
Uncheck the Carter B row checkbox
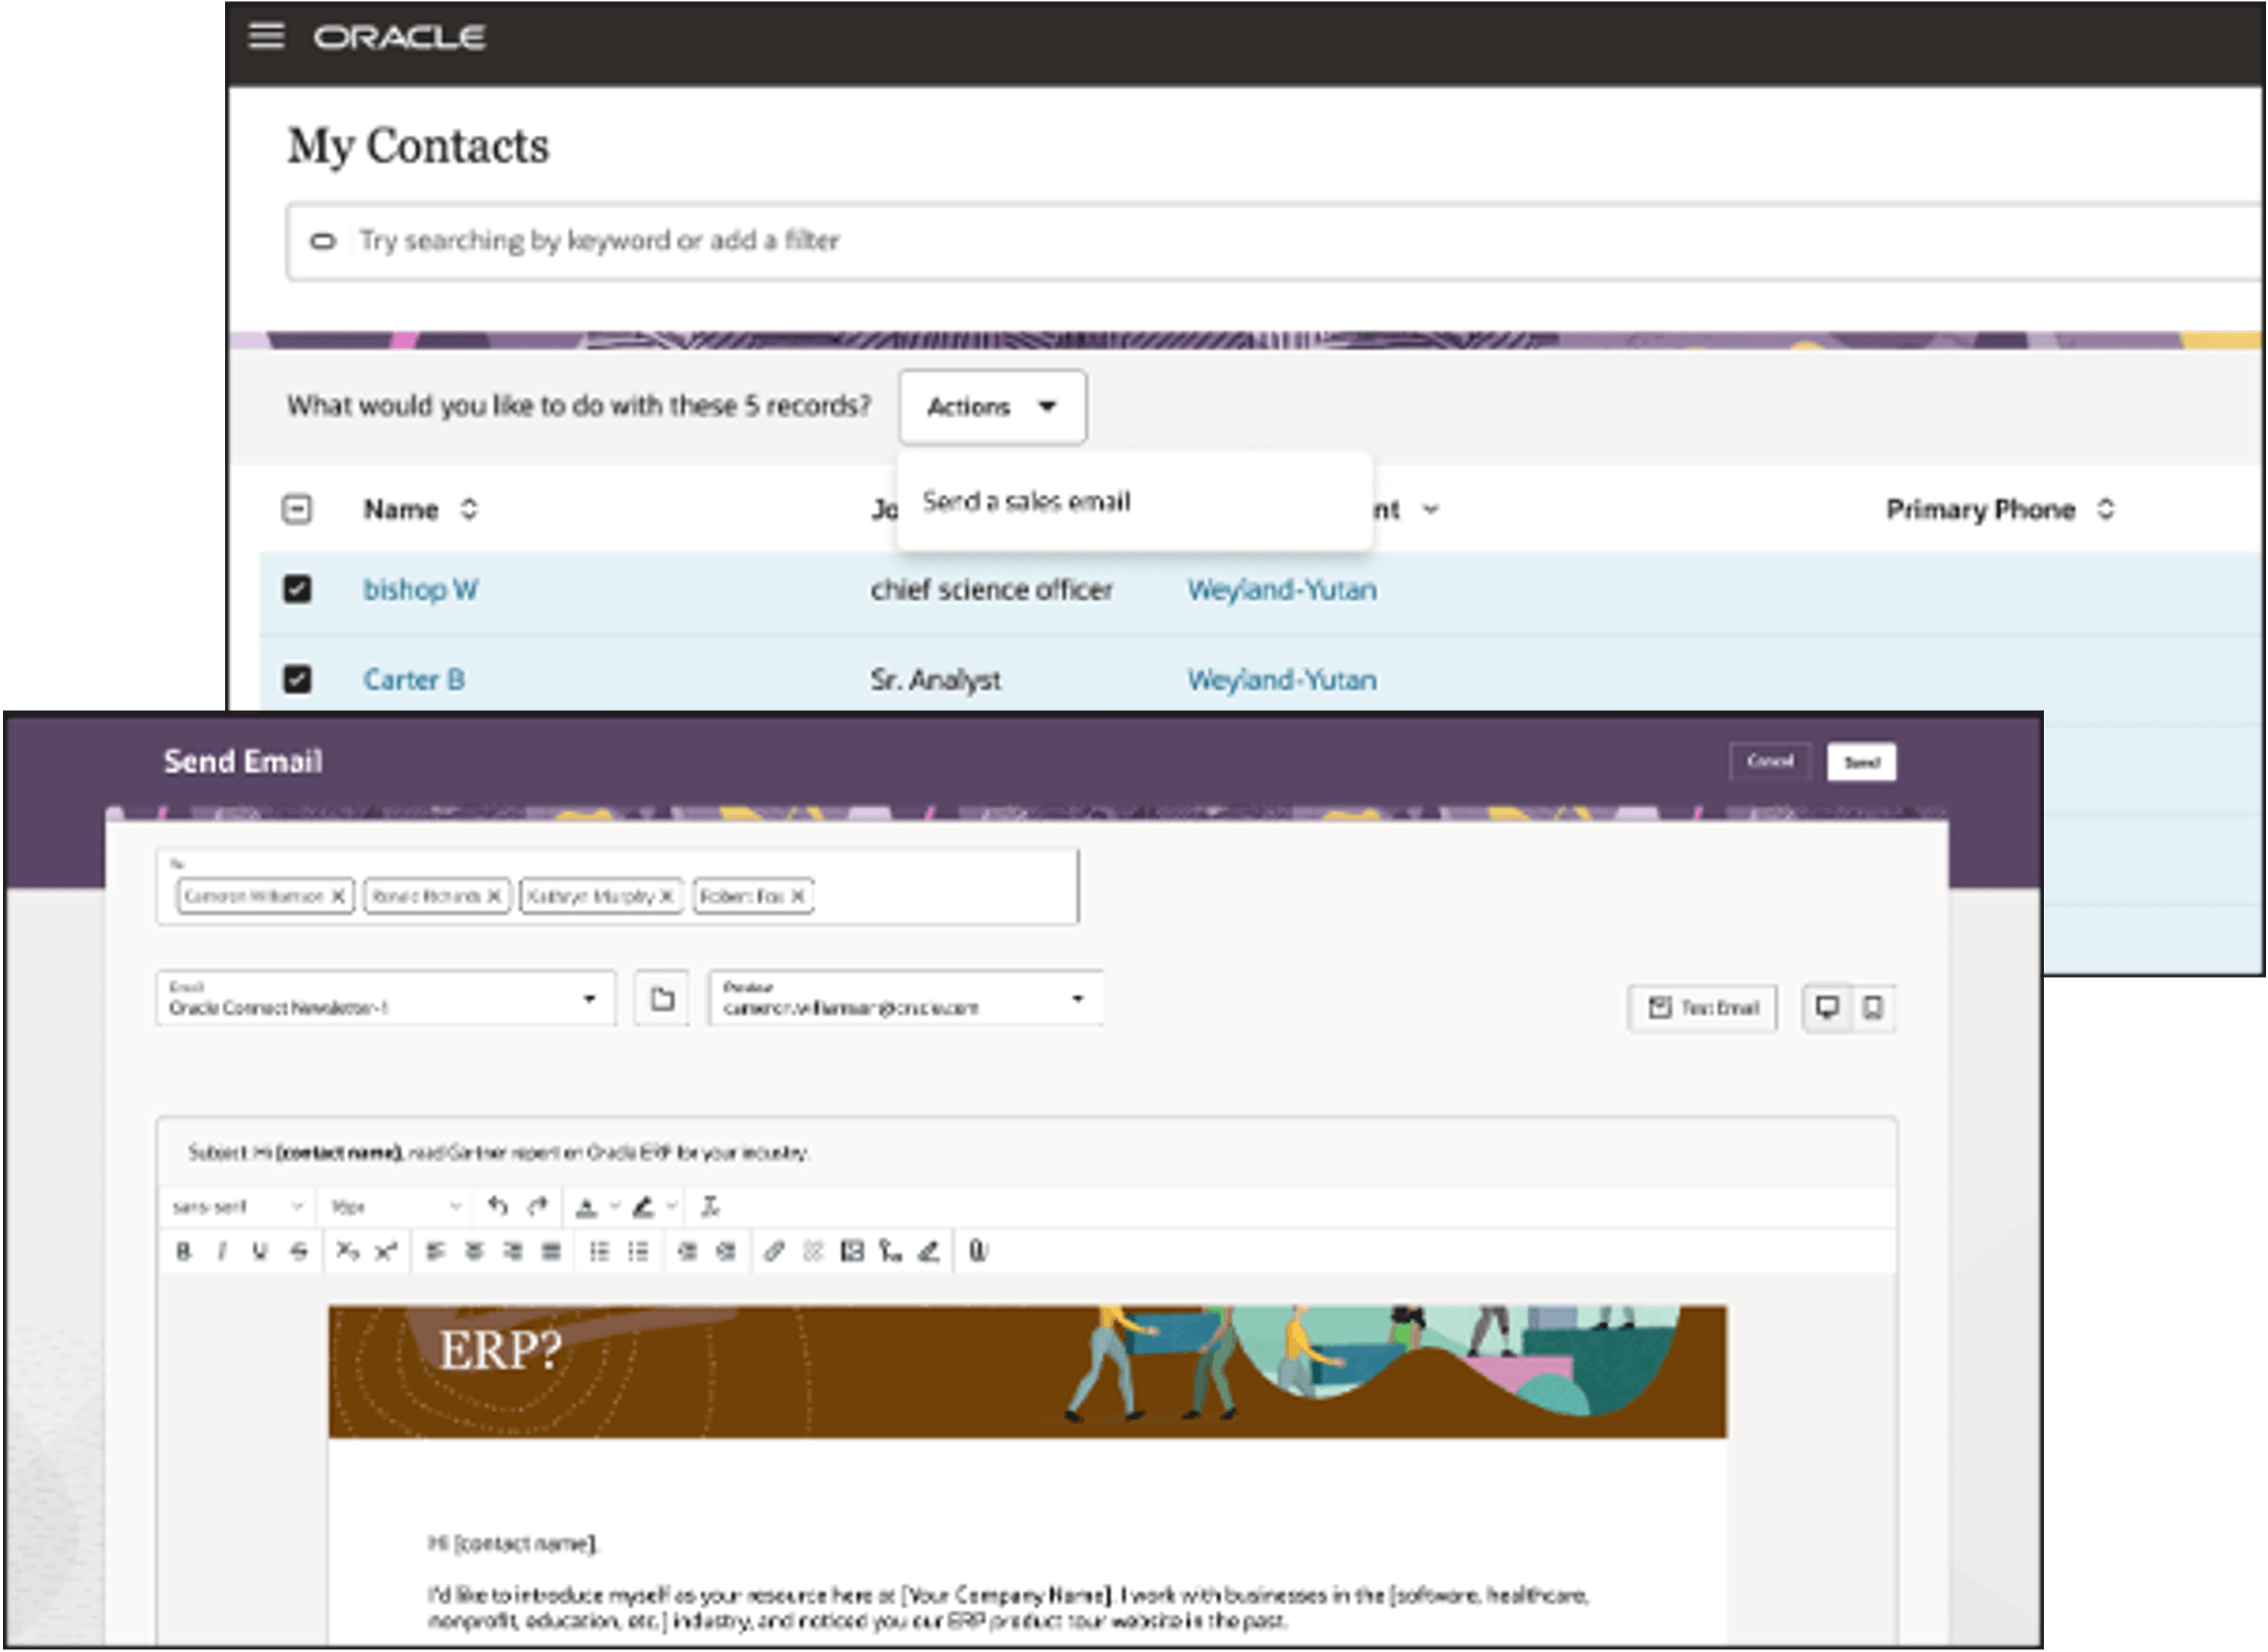pos(297,680)
